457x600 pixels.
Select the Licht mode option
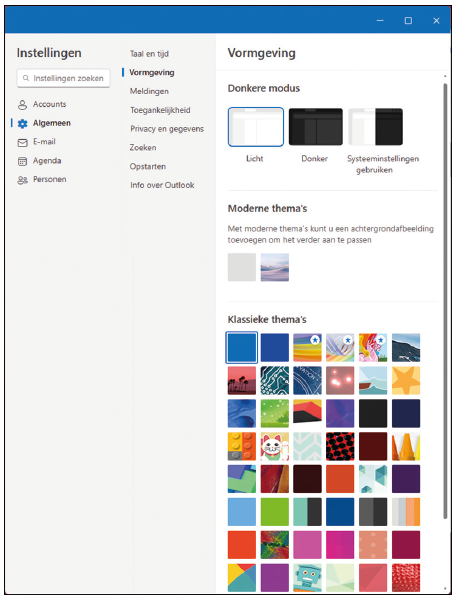256,127
